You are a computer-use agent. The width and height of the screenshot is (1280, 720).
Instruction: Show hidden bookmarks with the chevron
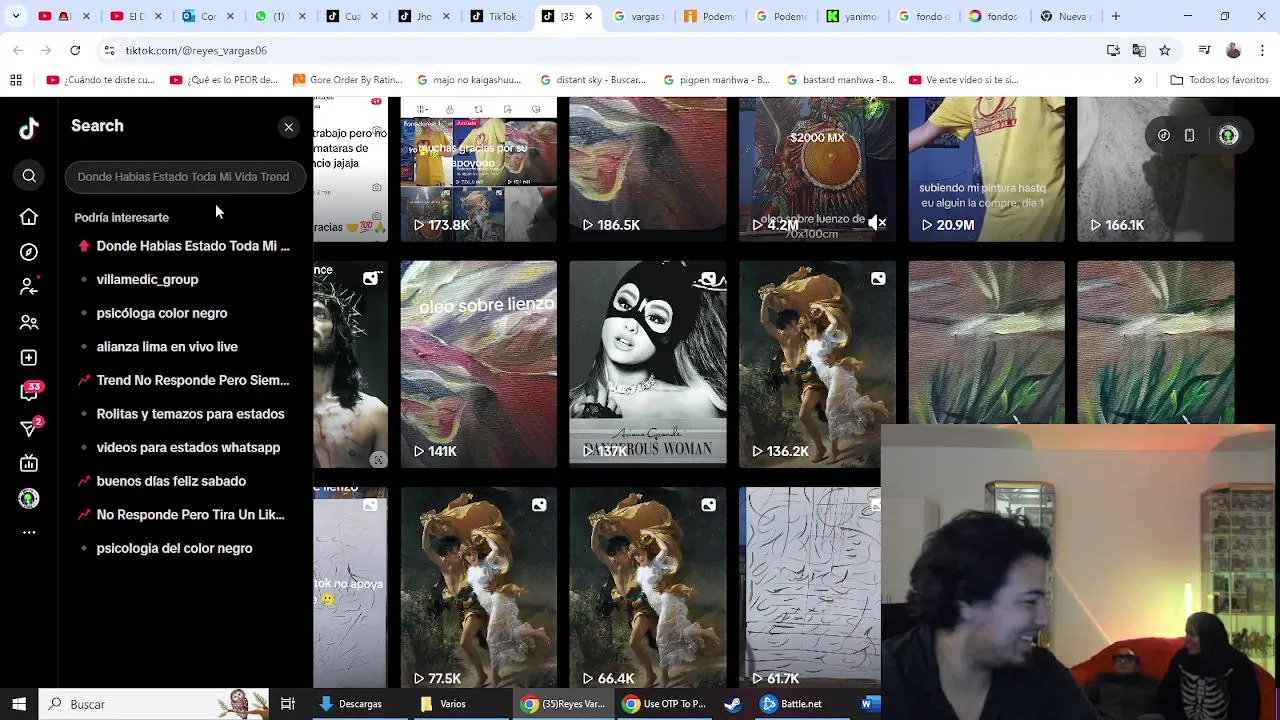click(1138, 80)
